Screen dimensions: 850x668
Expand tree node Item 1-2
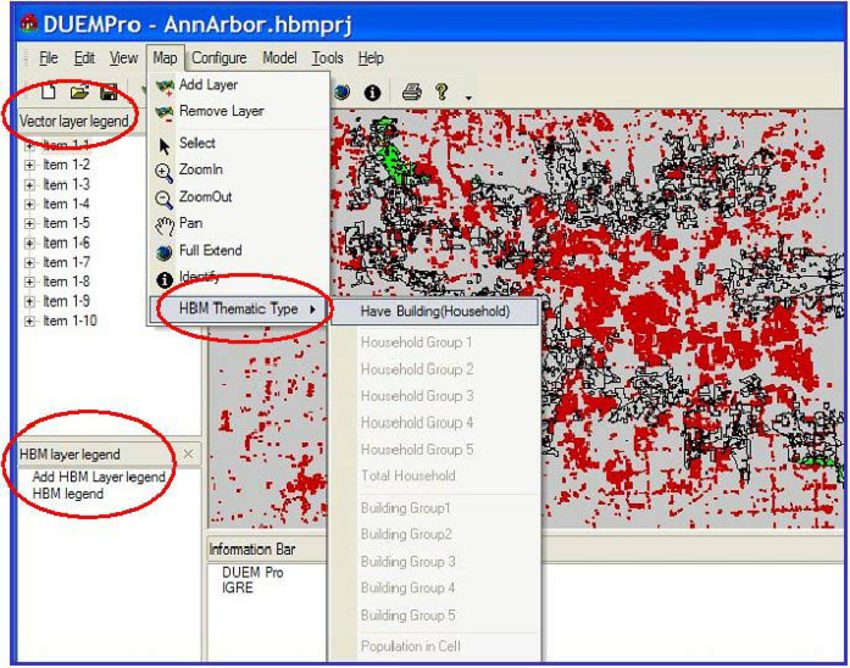coord(30,165)
